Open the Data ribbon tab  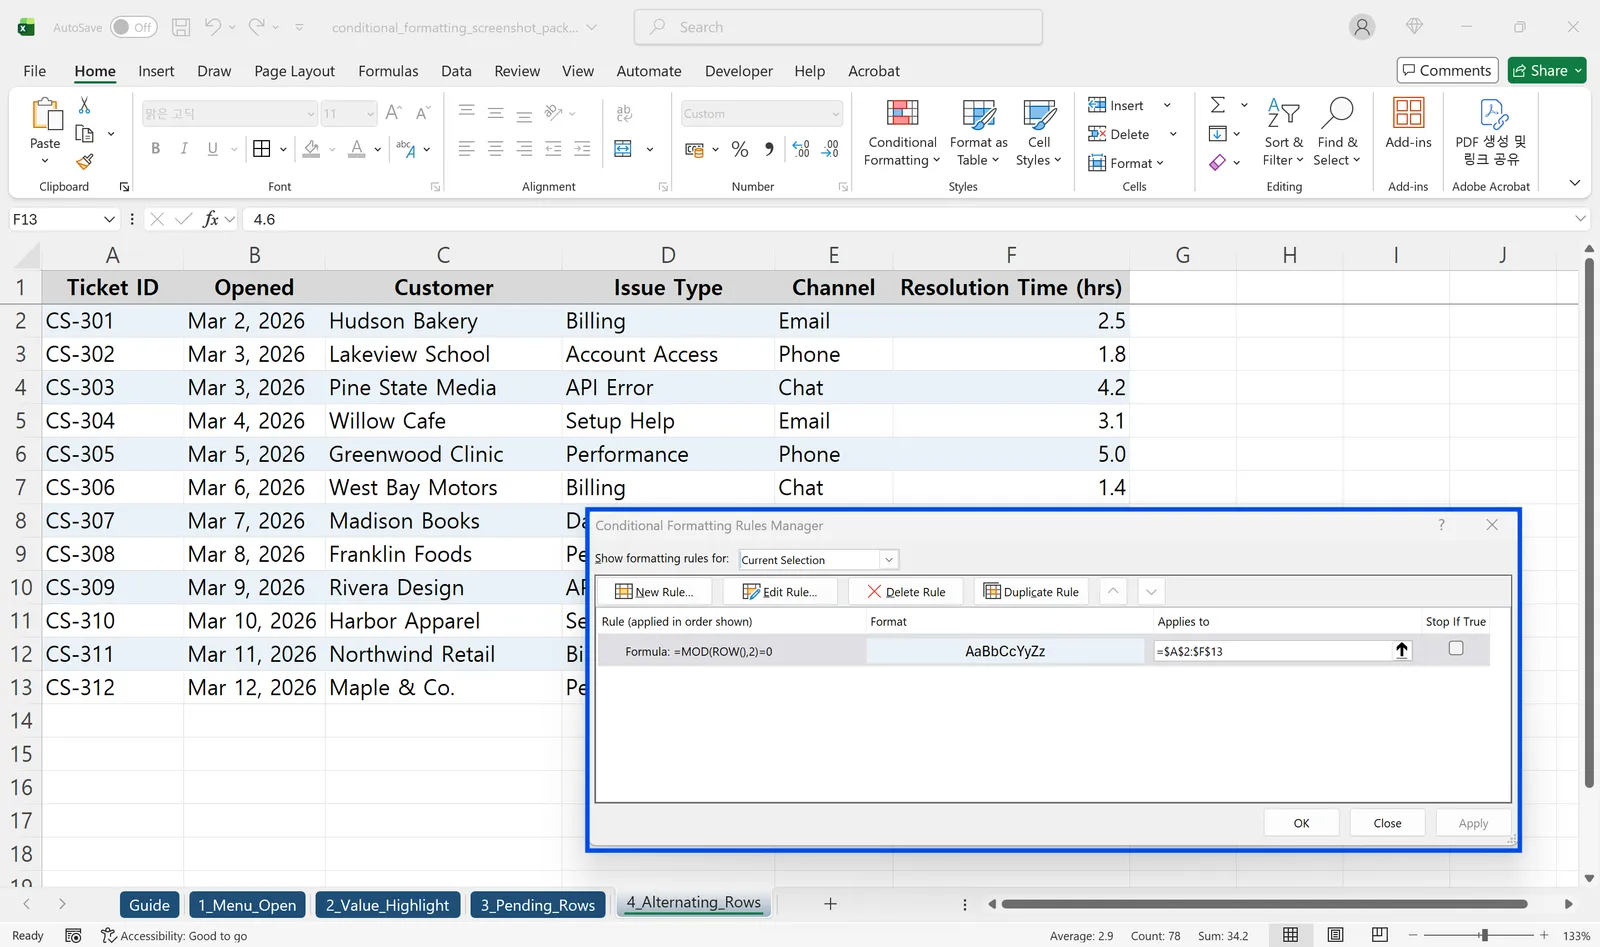[456, 71]
